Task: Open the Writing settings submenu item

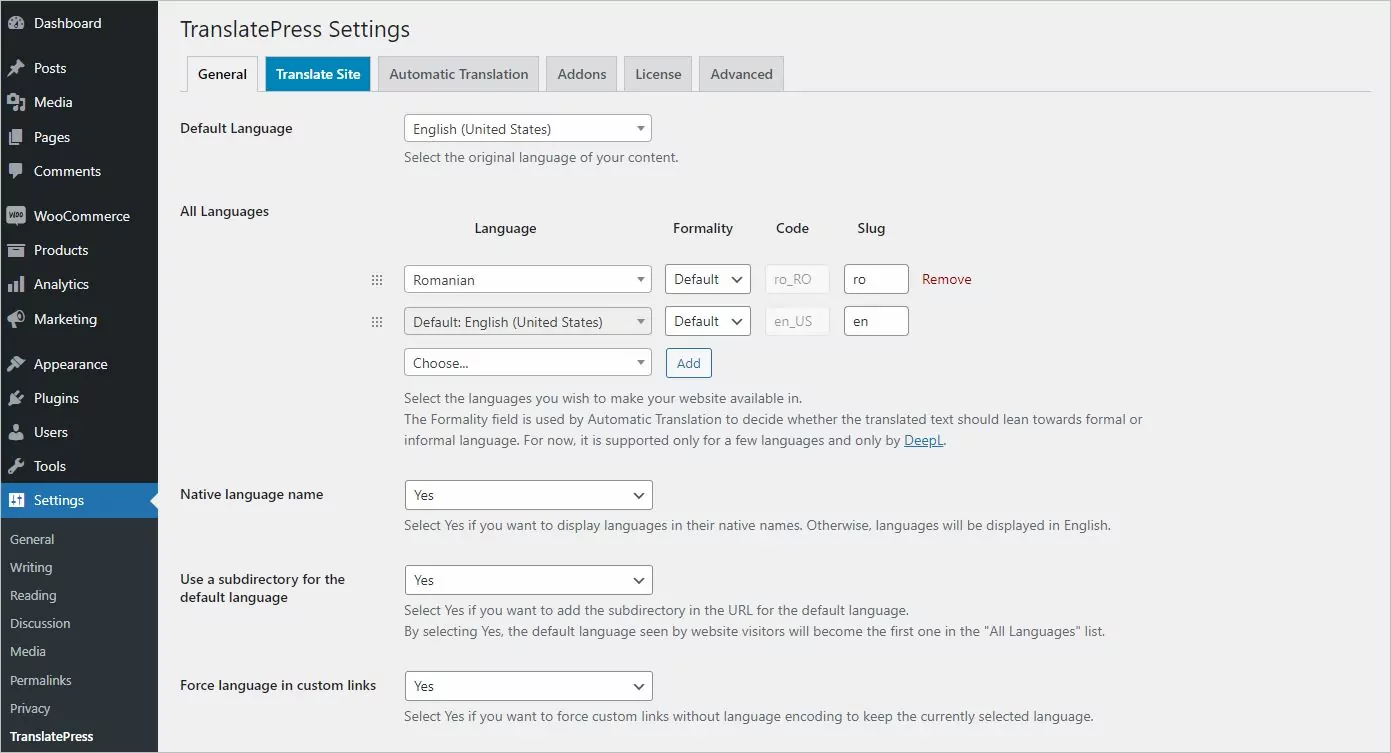Action: point(31,567)
